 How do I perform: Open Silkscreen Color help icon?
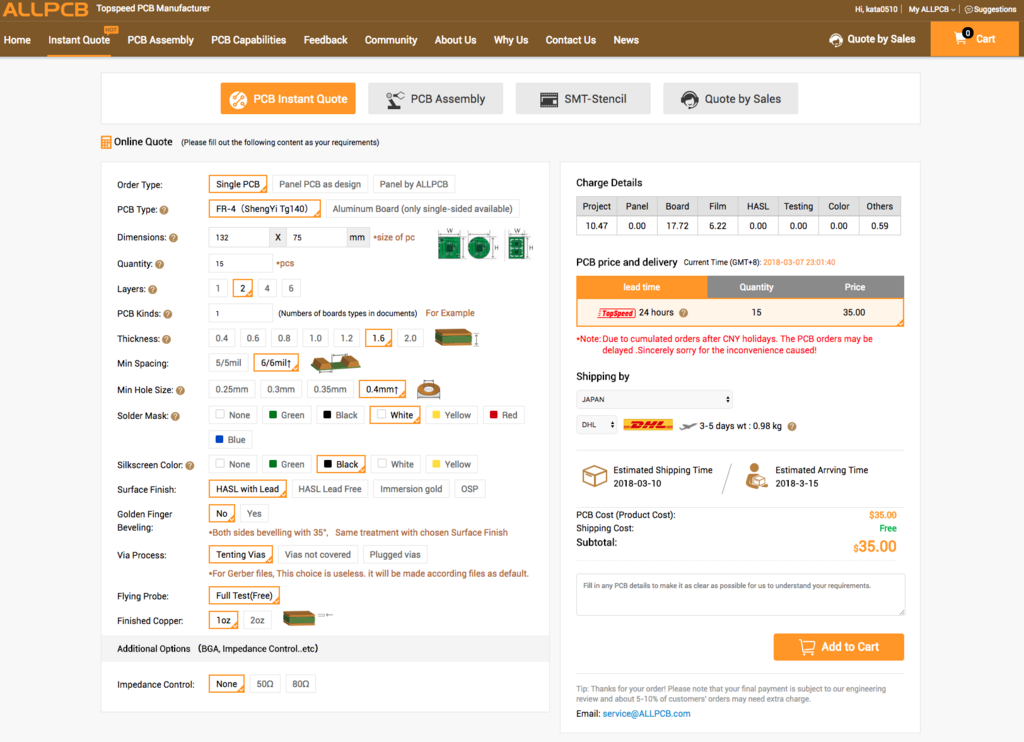[189, 466]
